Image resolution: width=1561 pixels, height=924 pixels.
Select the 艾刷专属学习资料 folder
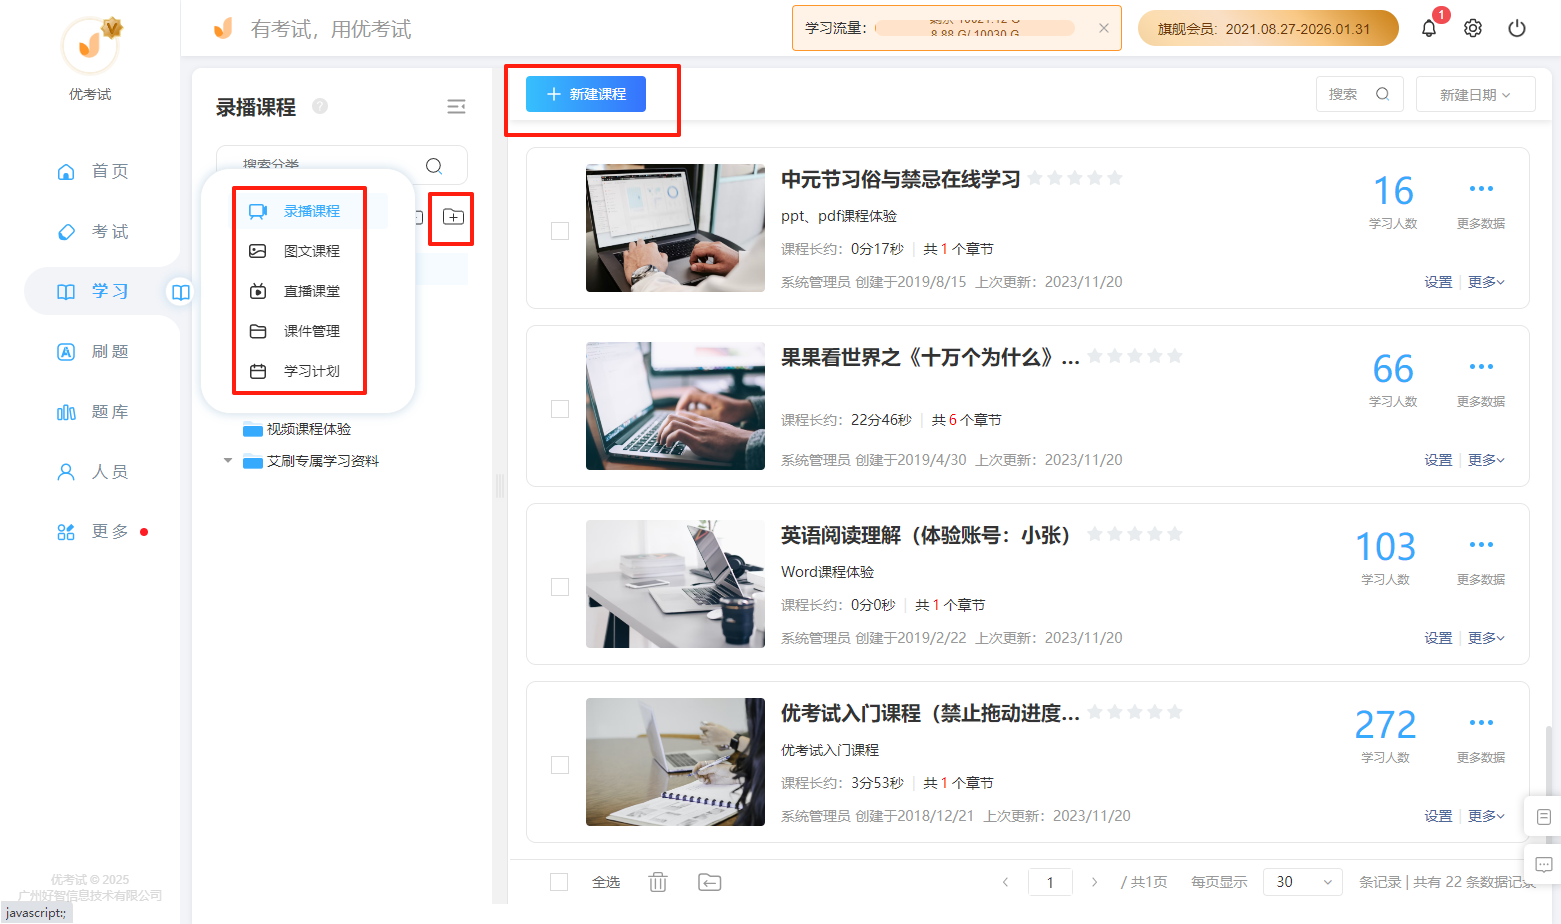pos(311,461)
